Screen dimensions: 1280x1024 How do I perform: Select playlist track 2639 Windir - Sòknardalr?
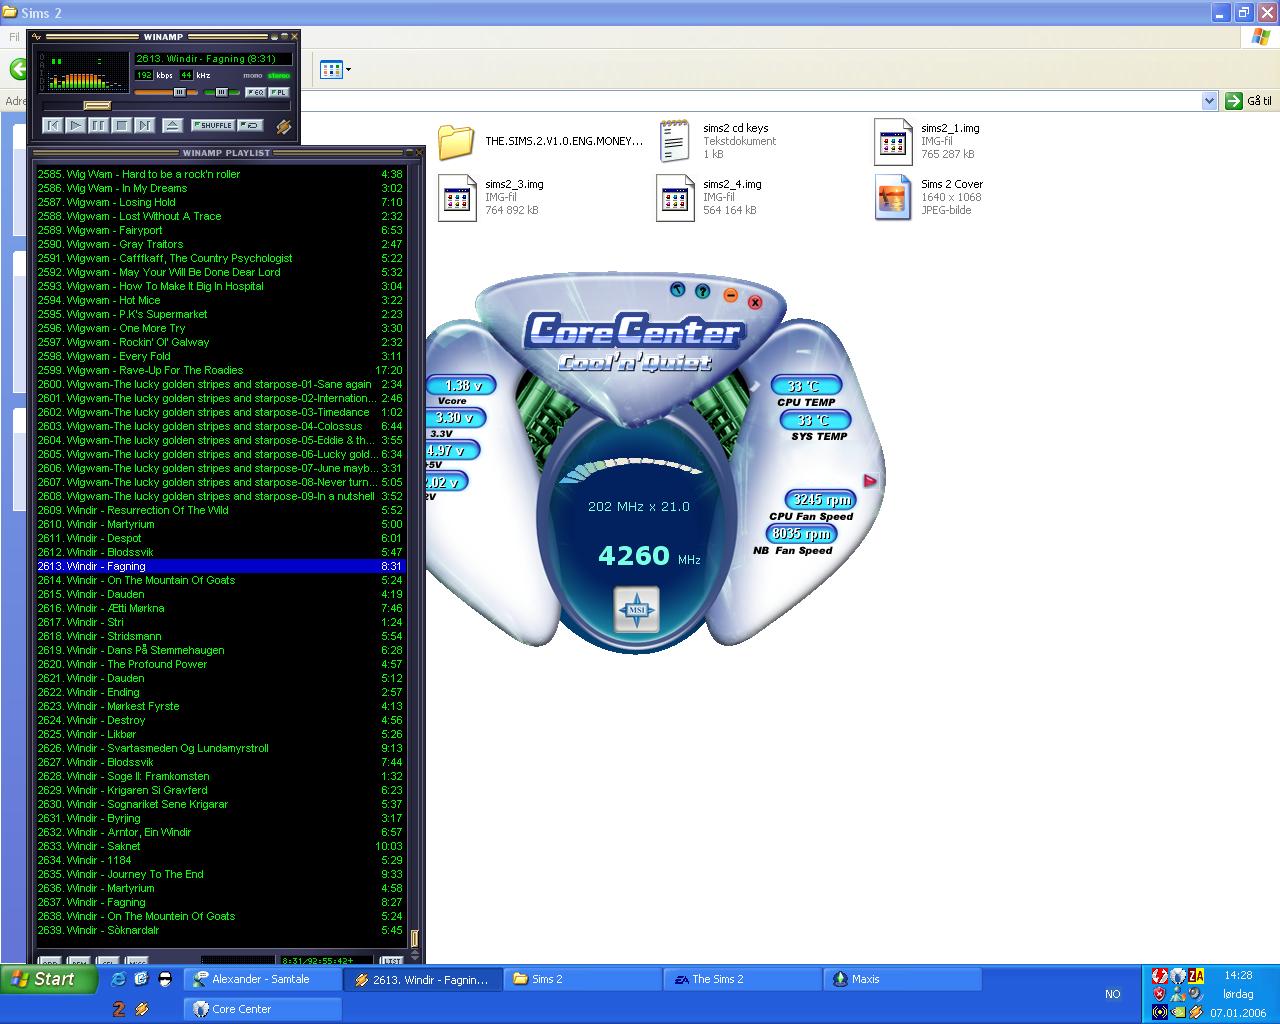click(220, 930)
